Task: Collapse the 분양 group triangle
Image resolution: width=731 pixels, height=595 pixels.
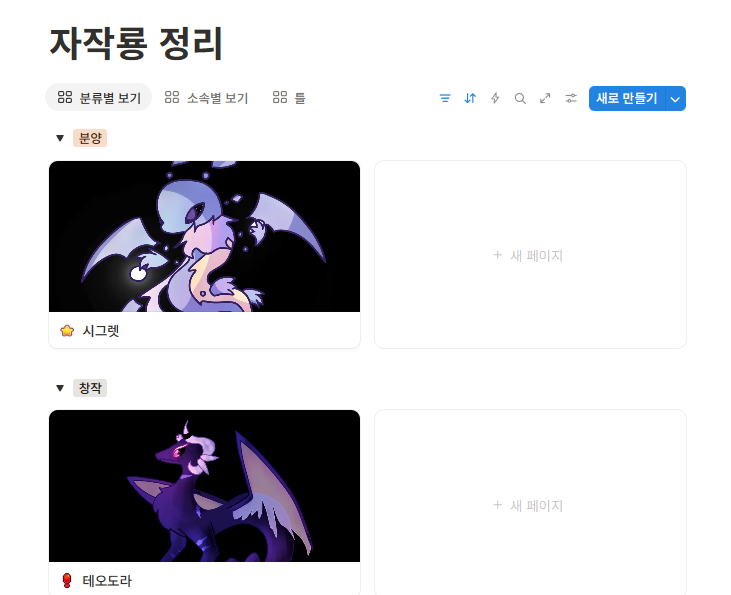Action: tap(60, 138)
